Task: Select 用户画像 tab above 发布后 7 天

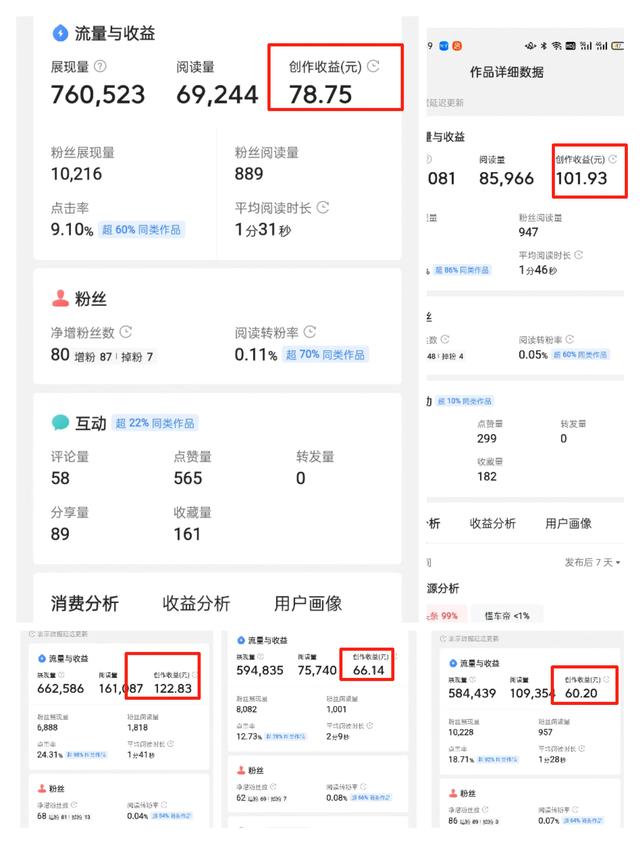Action: pyautogui.click(x=568, y=523)
